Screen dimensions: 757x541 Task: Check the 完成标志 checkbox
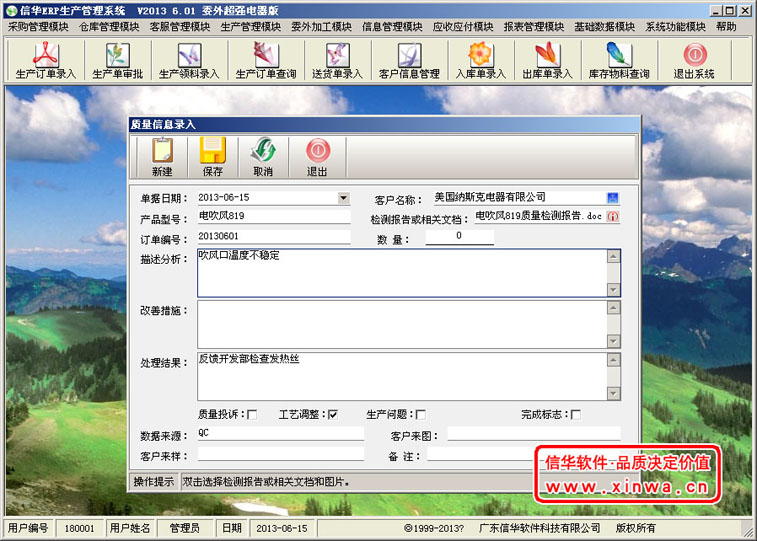tap(575, 415)
